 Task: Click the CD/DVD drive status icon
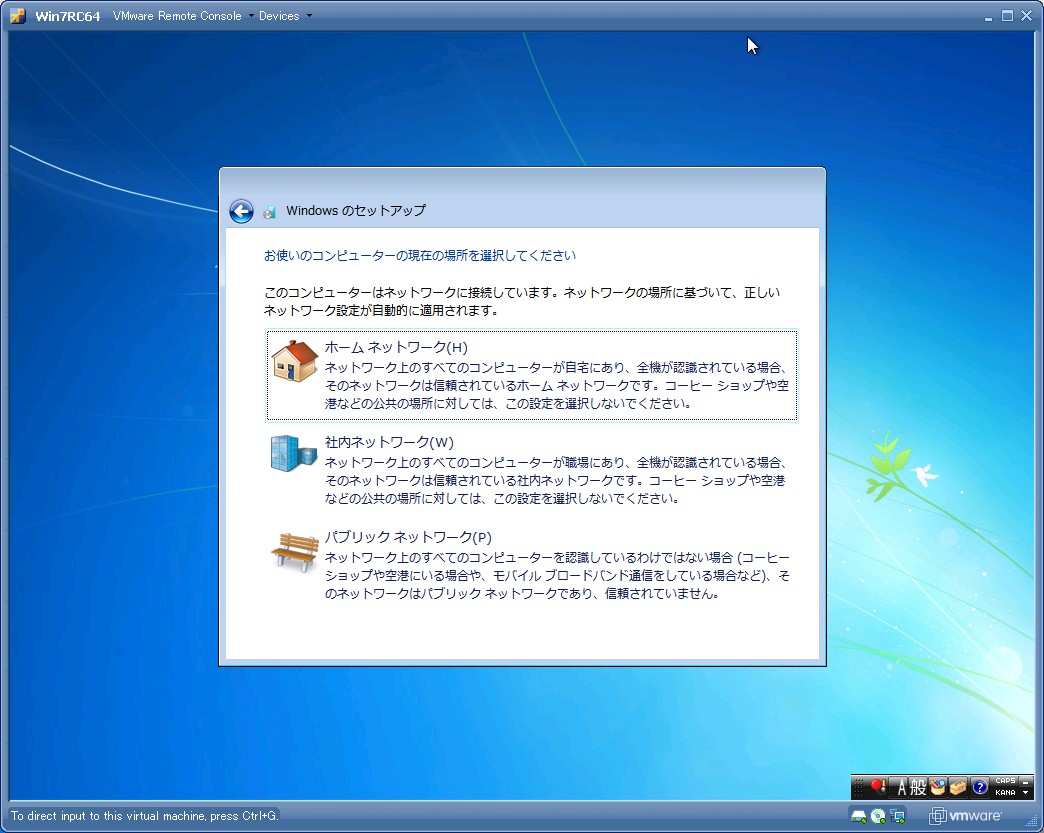(878, 816)
